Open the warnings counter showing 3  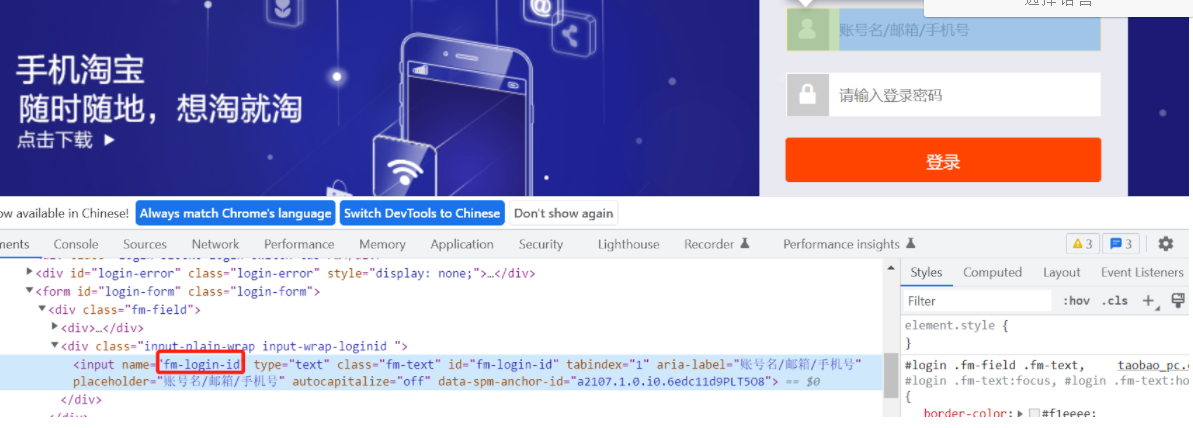coord(1082,244)
